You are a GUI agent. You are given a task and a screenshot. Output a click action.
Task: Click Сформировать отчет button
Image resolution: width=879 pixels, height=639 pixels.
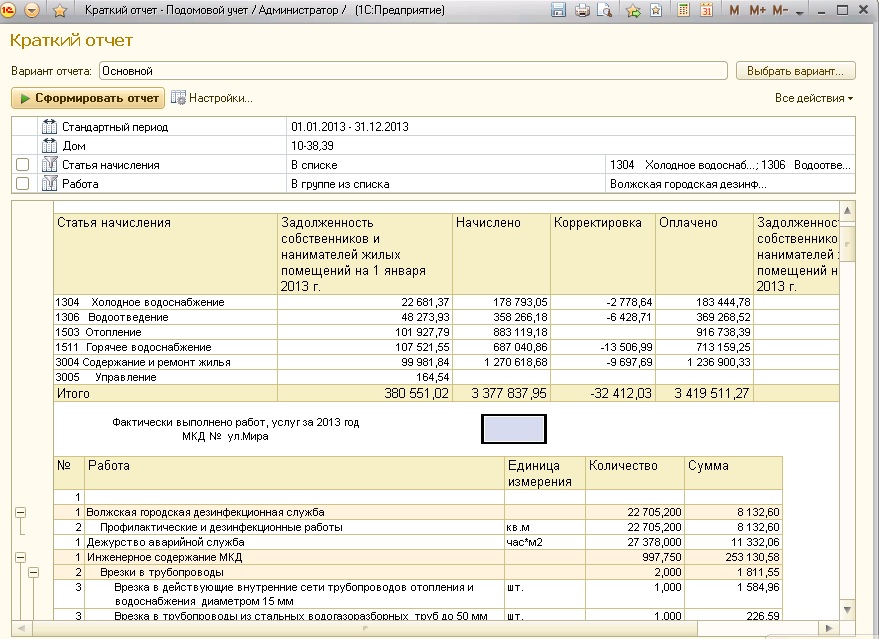(88, 98)
